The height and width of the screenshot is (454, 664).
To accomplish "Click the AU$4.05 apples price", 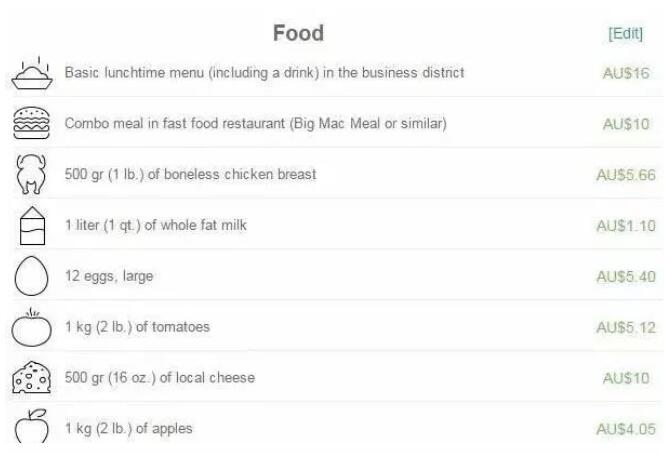I will click(x=626, y=428).
